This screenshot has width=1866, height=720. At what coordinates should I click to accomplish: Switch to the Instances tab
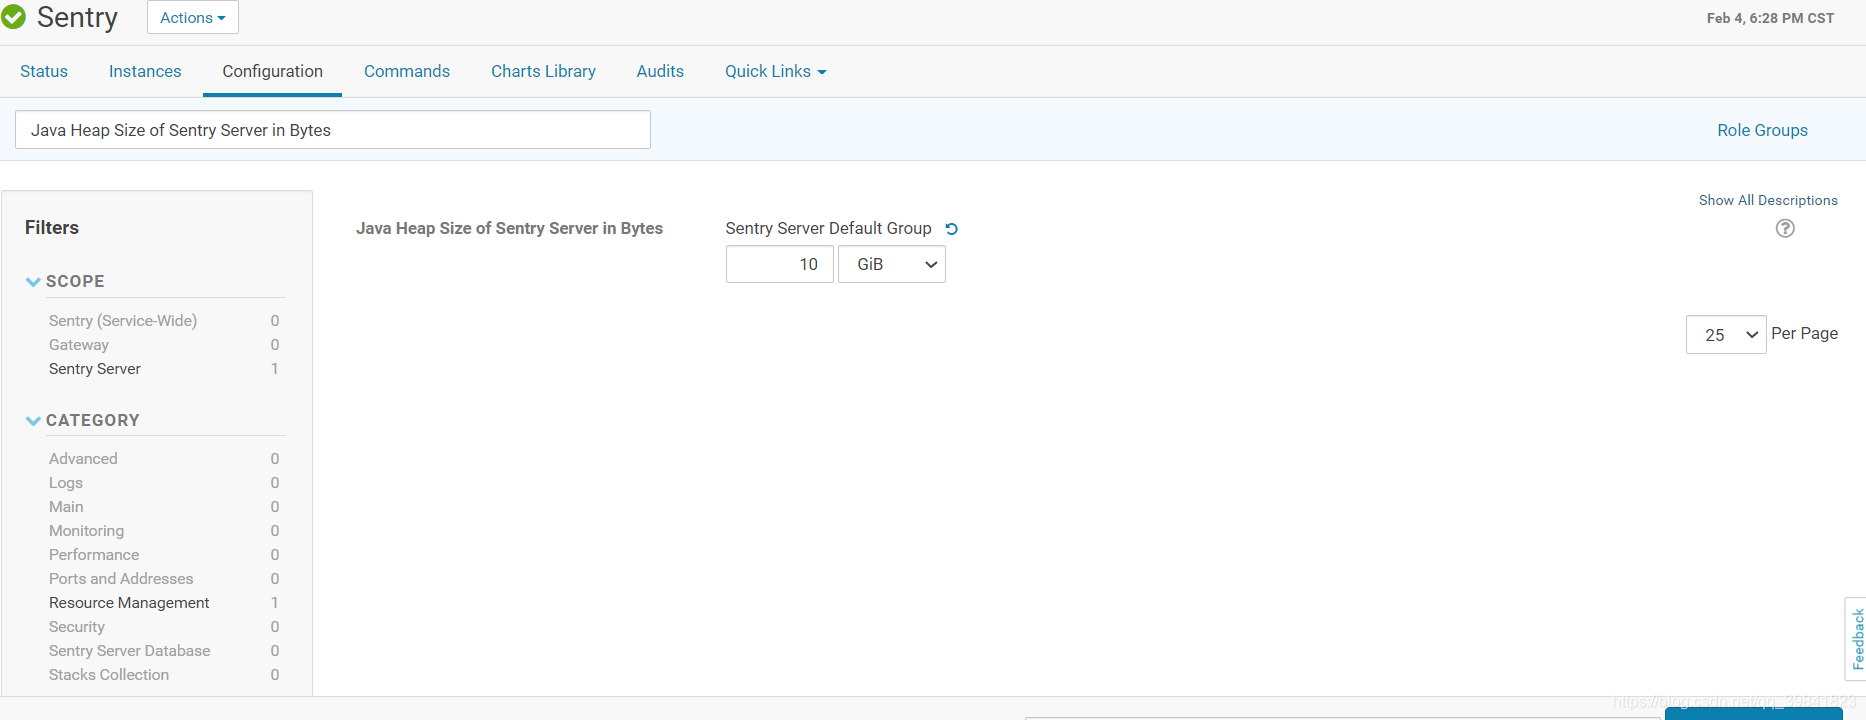click(x=145, y=71)
